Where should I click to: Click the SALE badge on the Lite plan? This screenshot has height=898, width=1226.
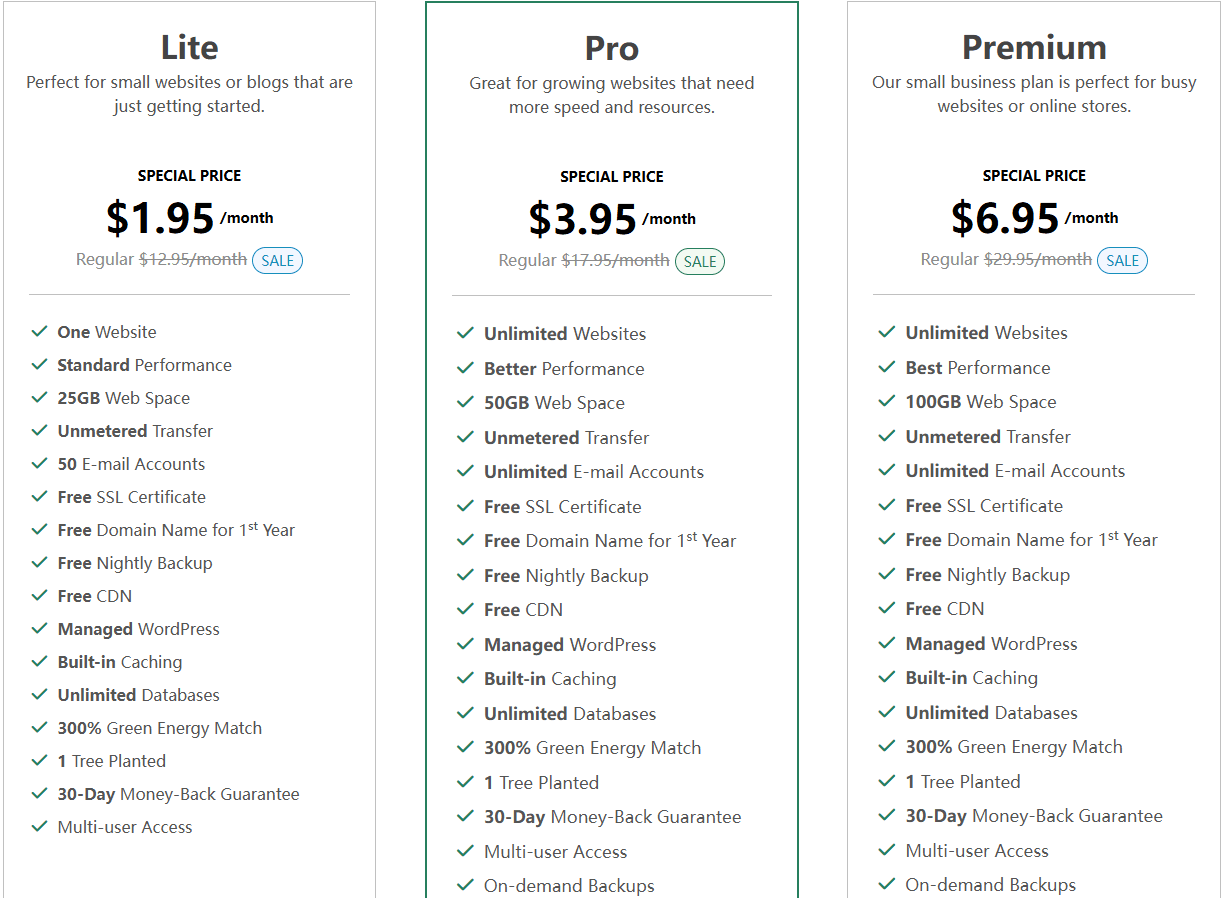click(x=277, y=261)
